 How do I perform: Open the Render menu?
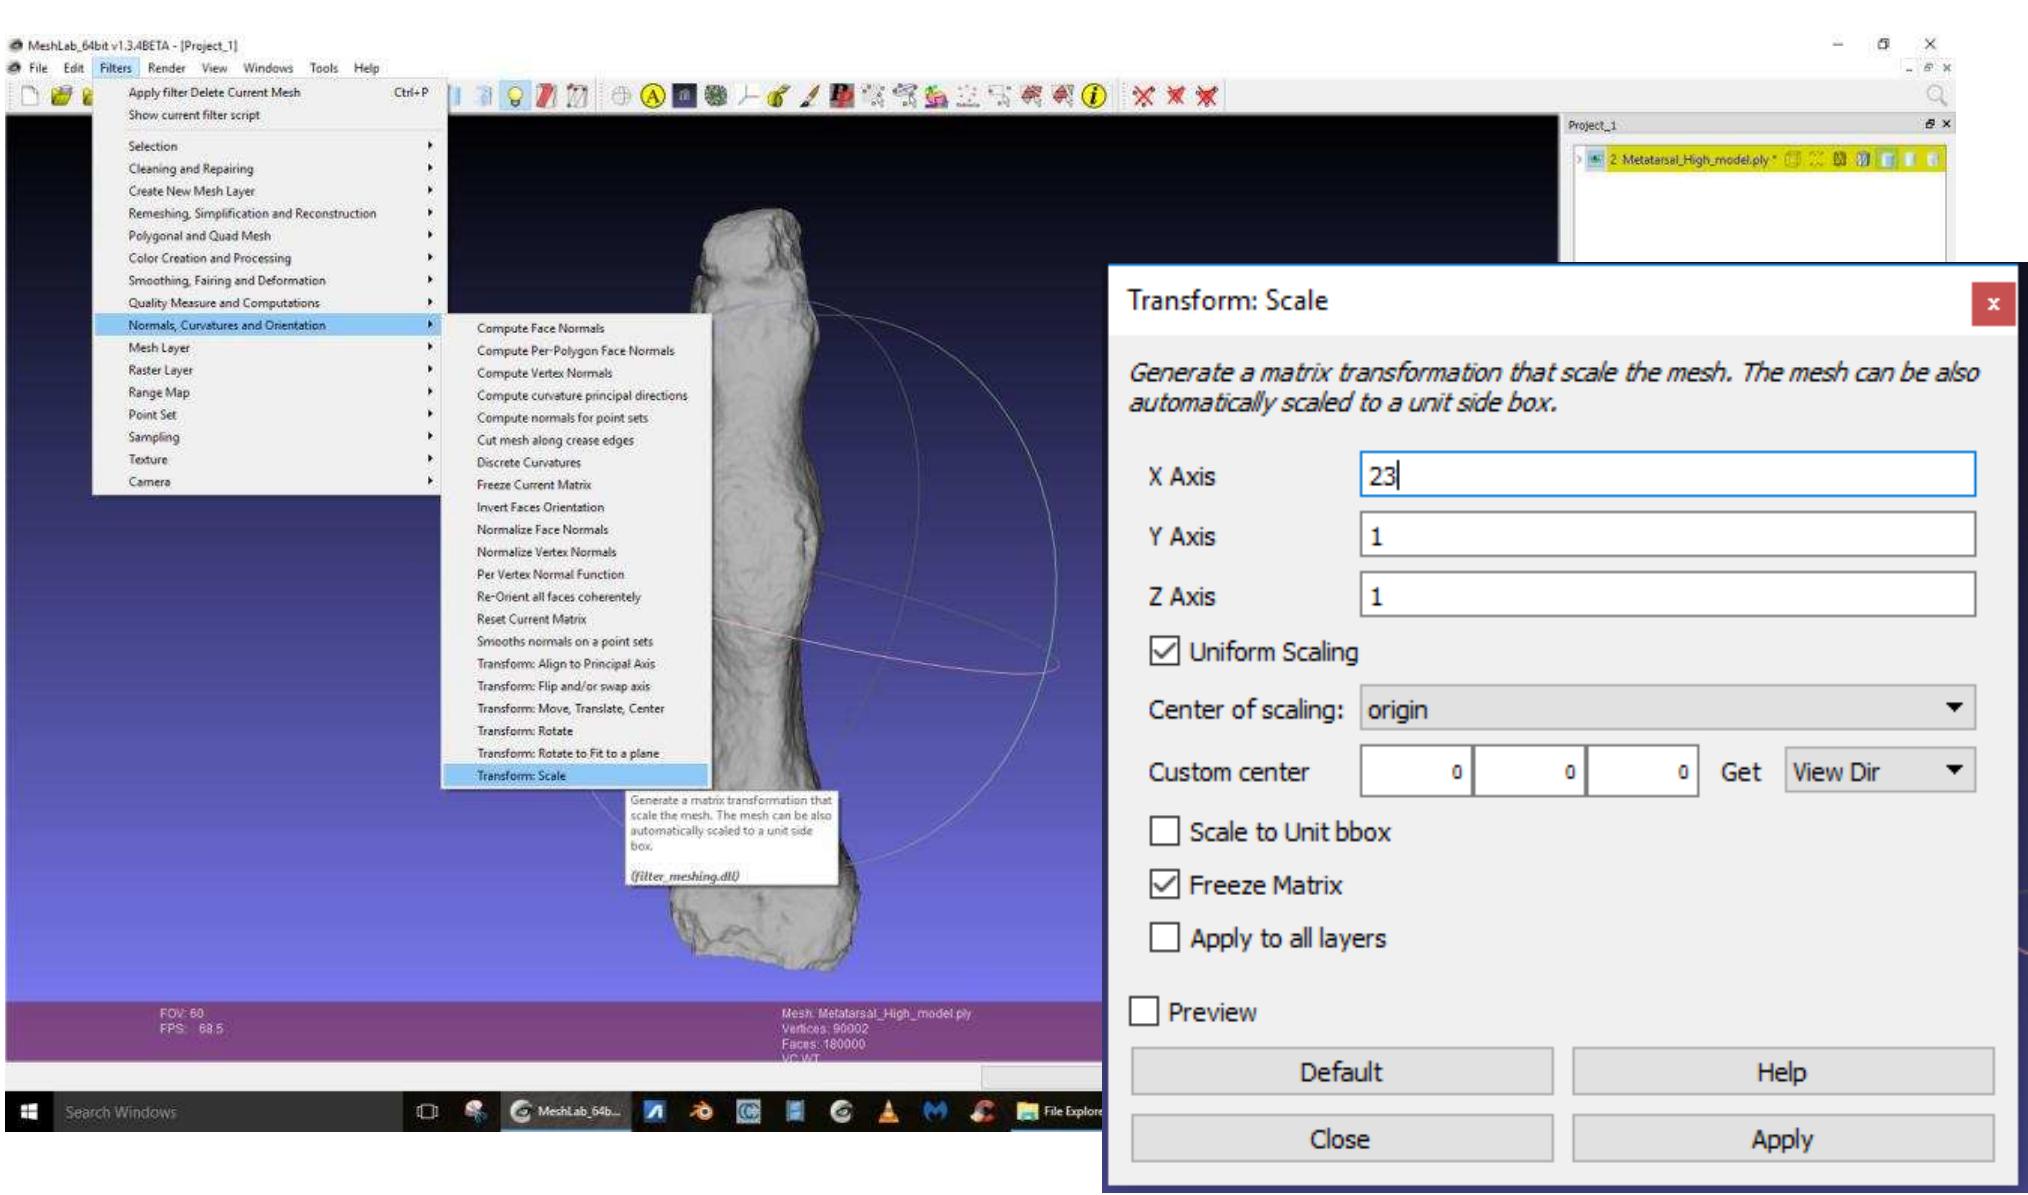(x=165, y=68)
